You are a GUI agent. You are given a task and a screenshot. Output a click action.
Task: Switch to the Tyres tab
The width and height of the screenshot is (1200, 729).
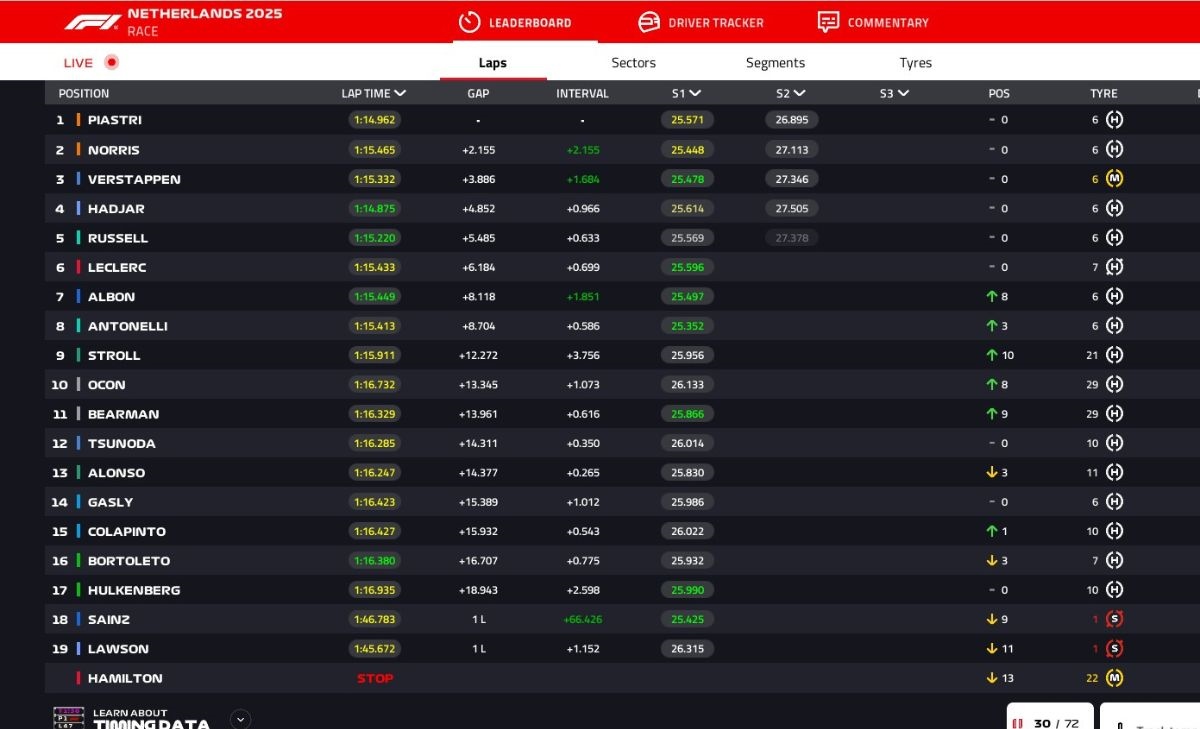915,63
